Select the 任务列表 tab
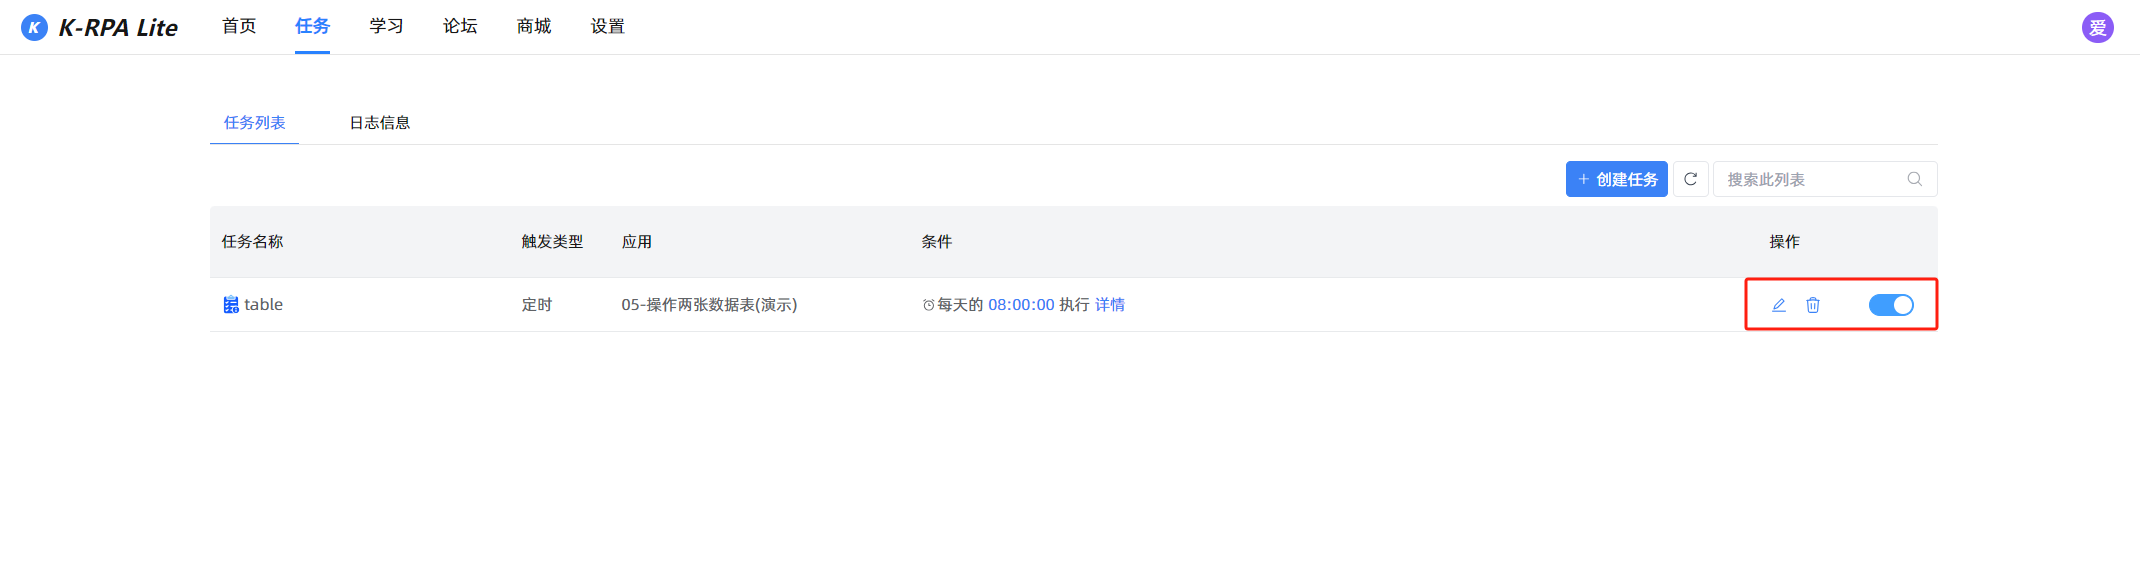Image resolution: width=2140 pixels, height=563 pixels. pos(254,122)
